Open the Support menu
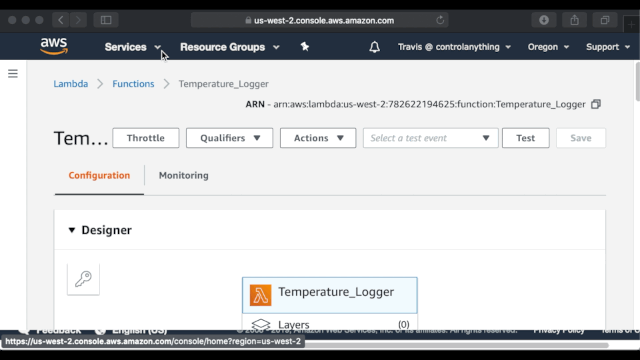Screen dimensions: 640x360 tap(608, 47)
